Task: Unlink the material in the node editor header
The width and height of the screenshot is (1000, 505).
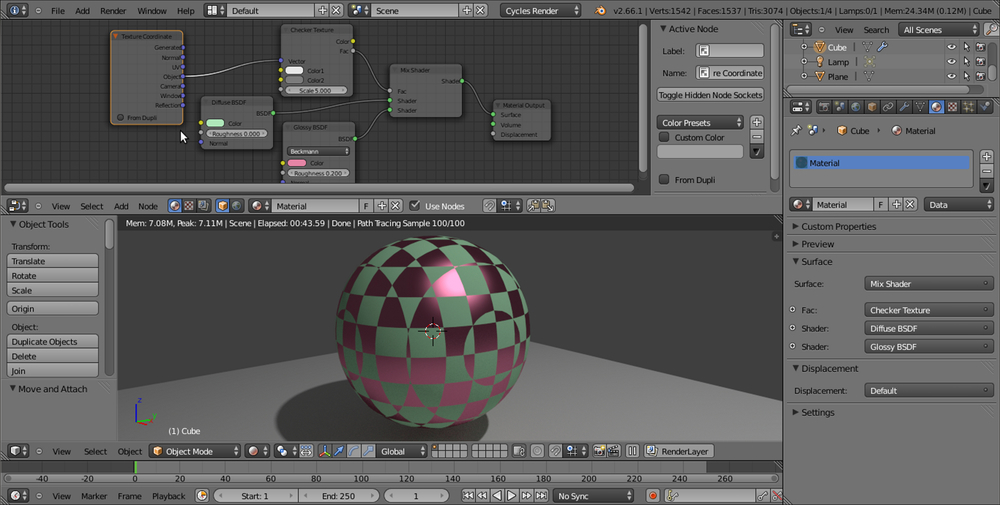Action: tap(393, 206)
